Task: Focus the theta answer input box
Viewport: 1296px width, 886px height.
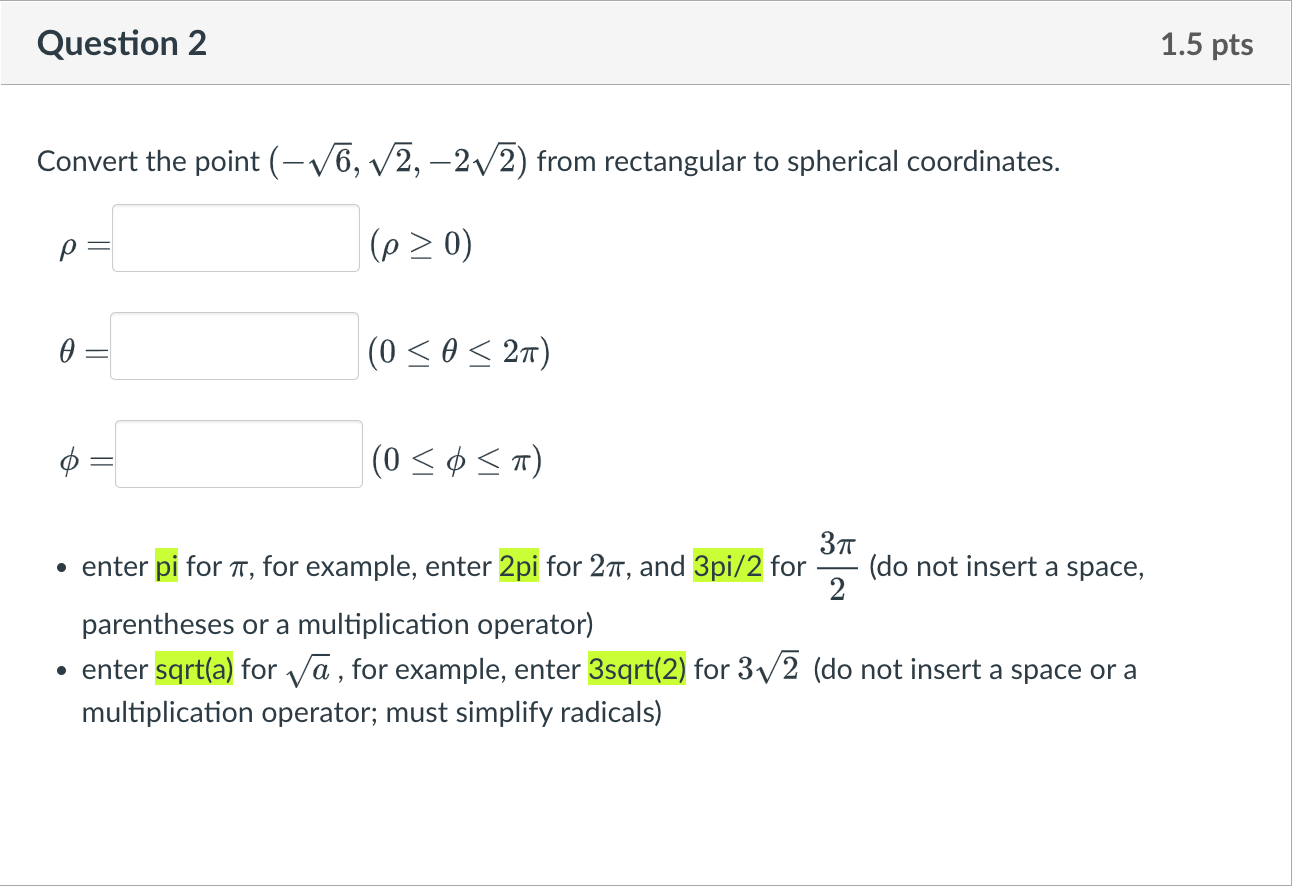Action: tap(235, 346)
